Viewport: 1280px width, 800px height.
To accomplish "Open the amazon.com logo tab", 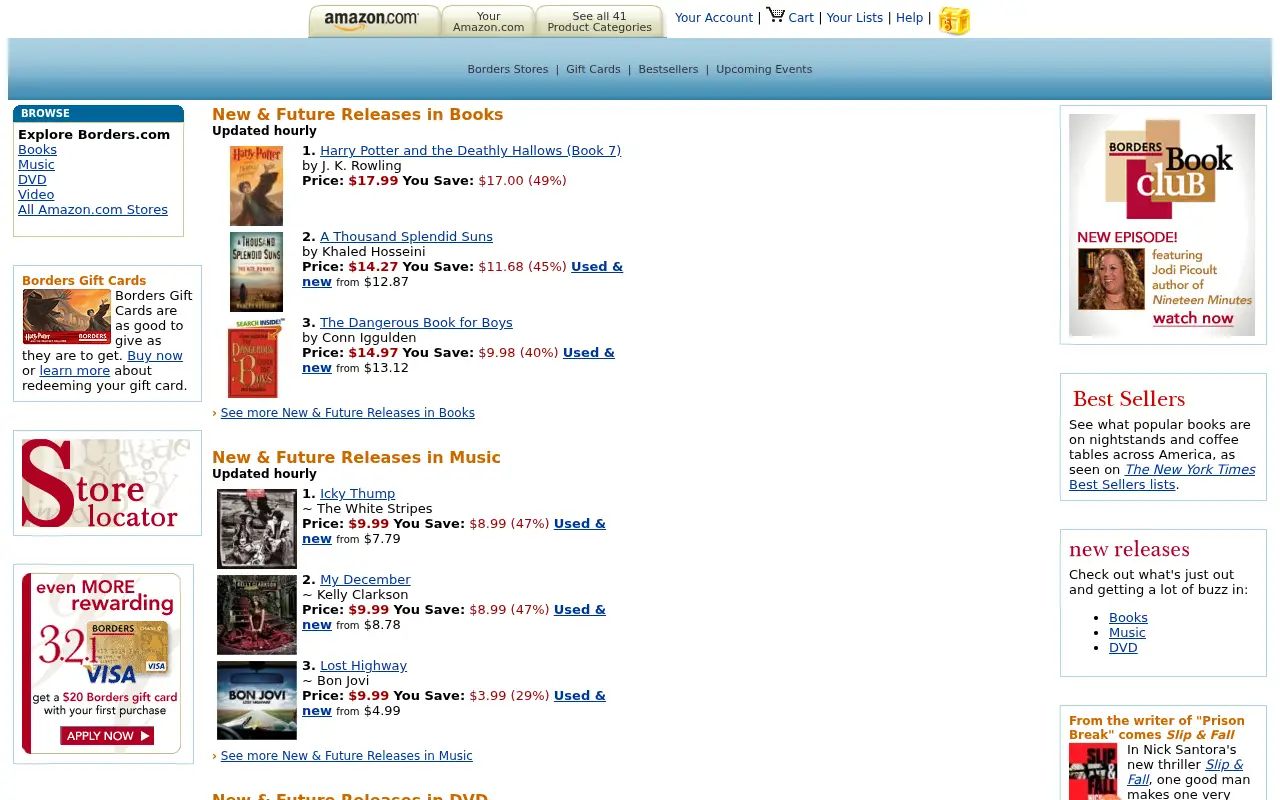I will click(x=374, y=21).
